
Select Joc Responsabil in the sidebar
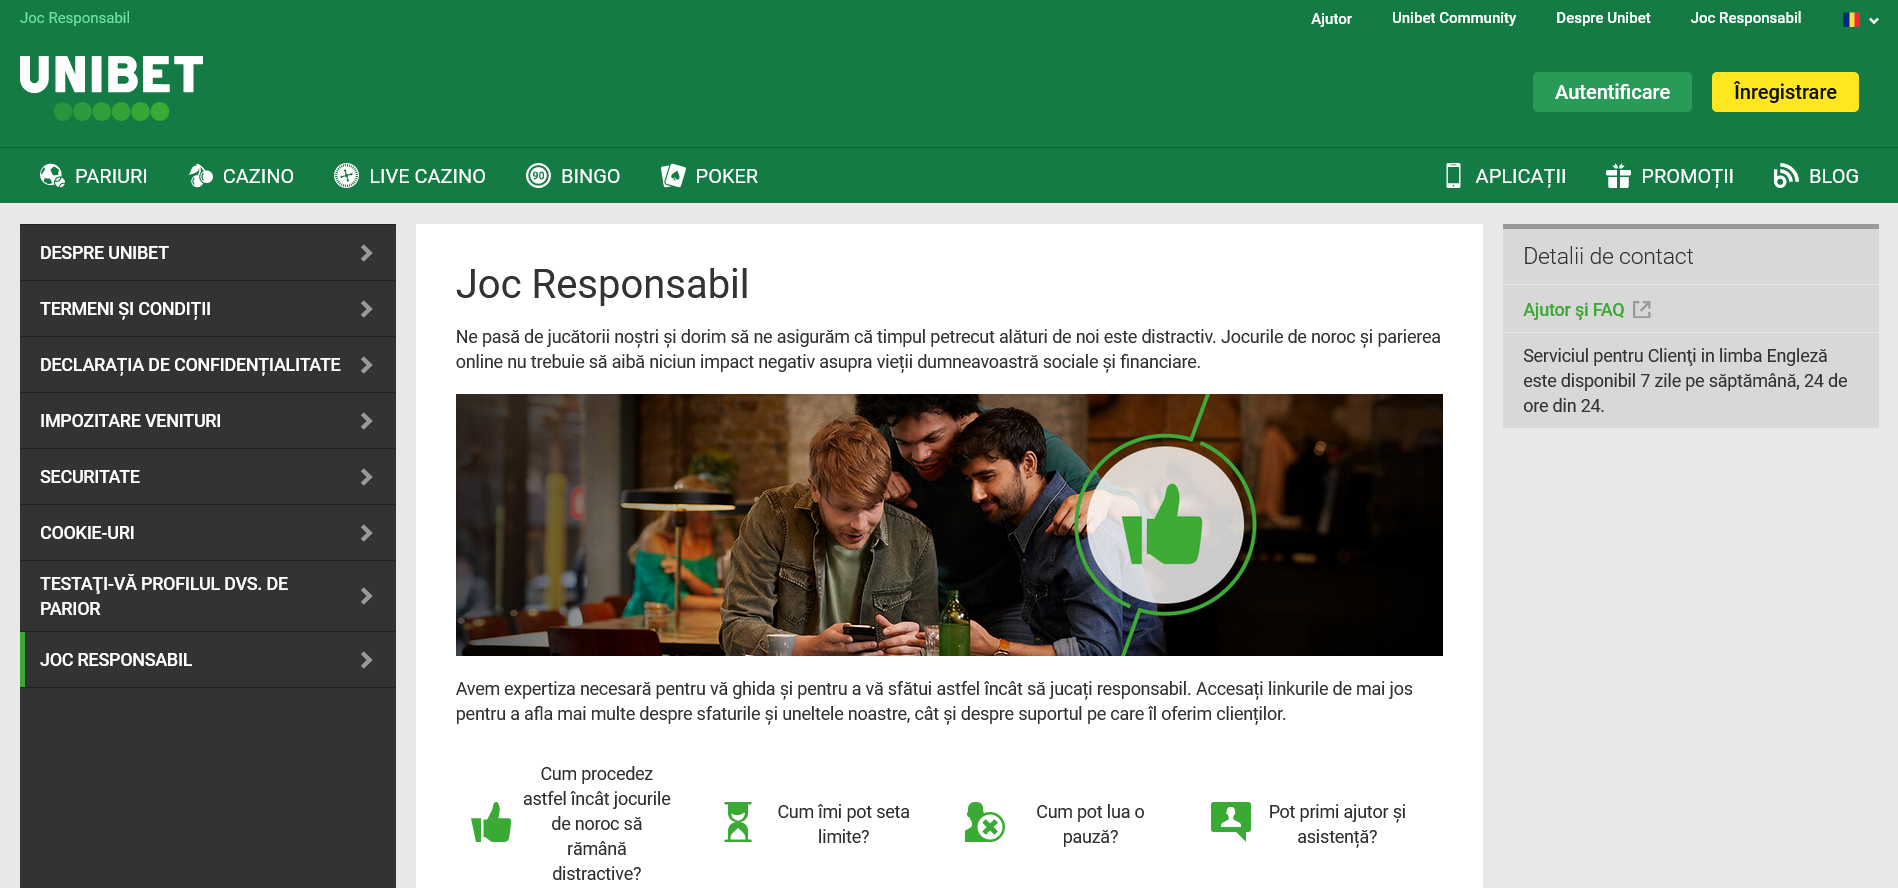pyautogui.click(x=208, y=660)
